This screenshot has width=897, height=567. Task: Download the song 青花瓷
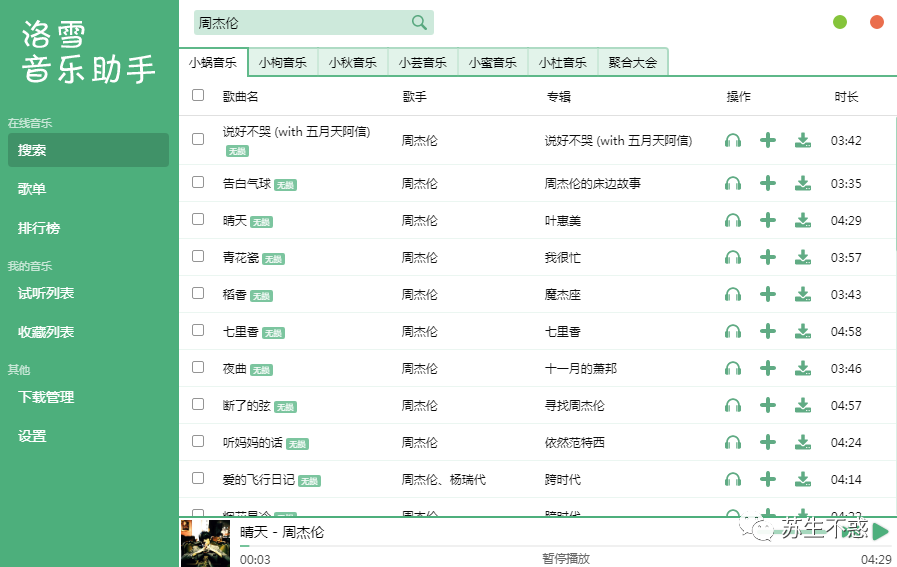click(x=803, y=257)
